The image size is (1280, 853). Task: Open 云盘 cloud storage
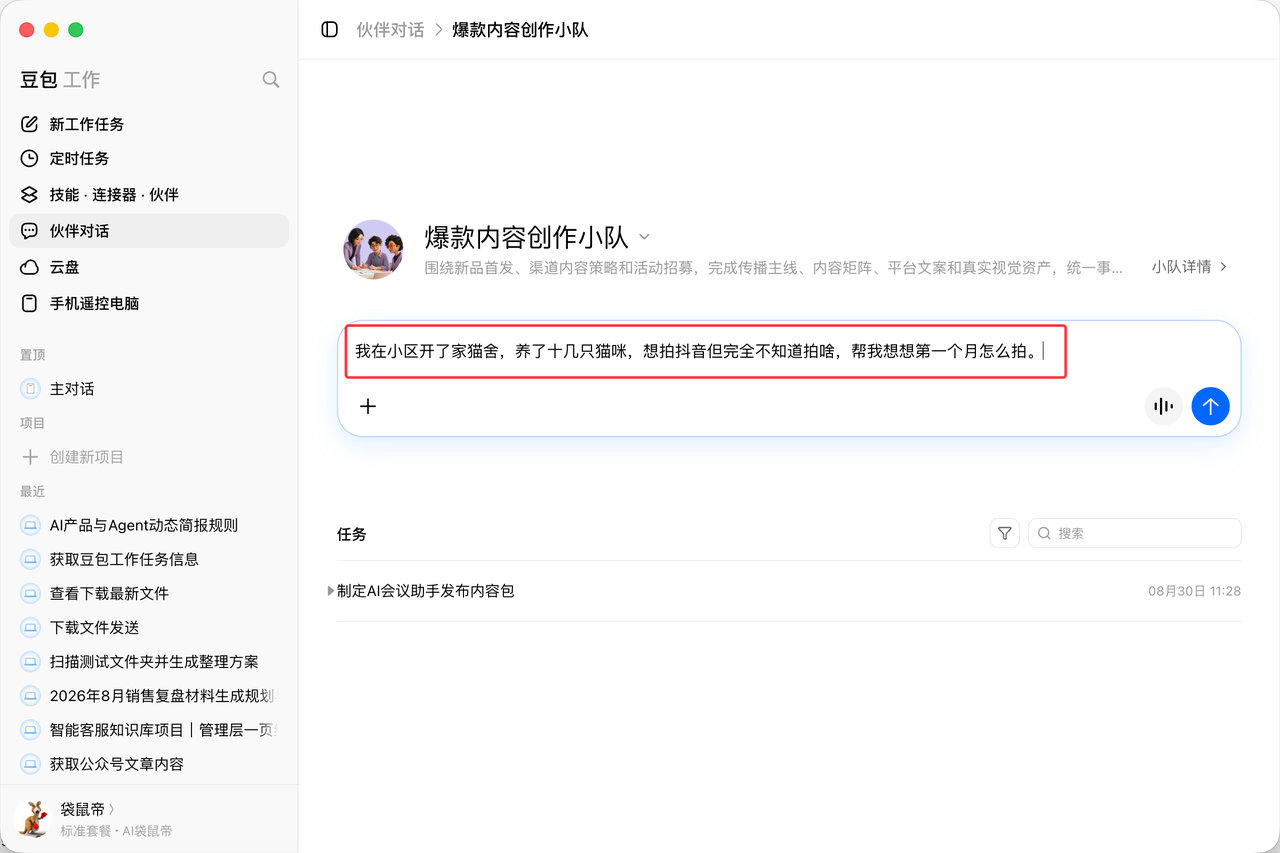(149, 267)
